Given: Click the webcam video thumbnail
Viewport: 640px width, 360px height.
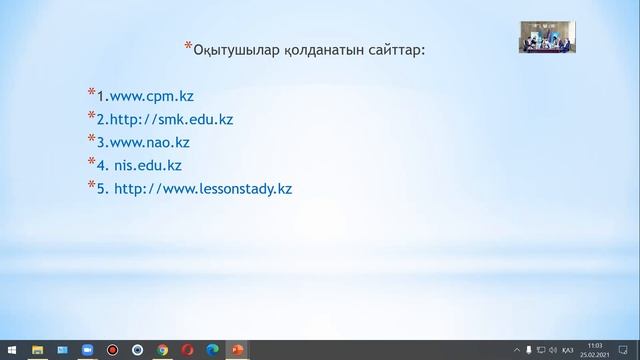Looking at the screenshot, I should [x=547, y=37].
